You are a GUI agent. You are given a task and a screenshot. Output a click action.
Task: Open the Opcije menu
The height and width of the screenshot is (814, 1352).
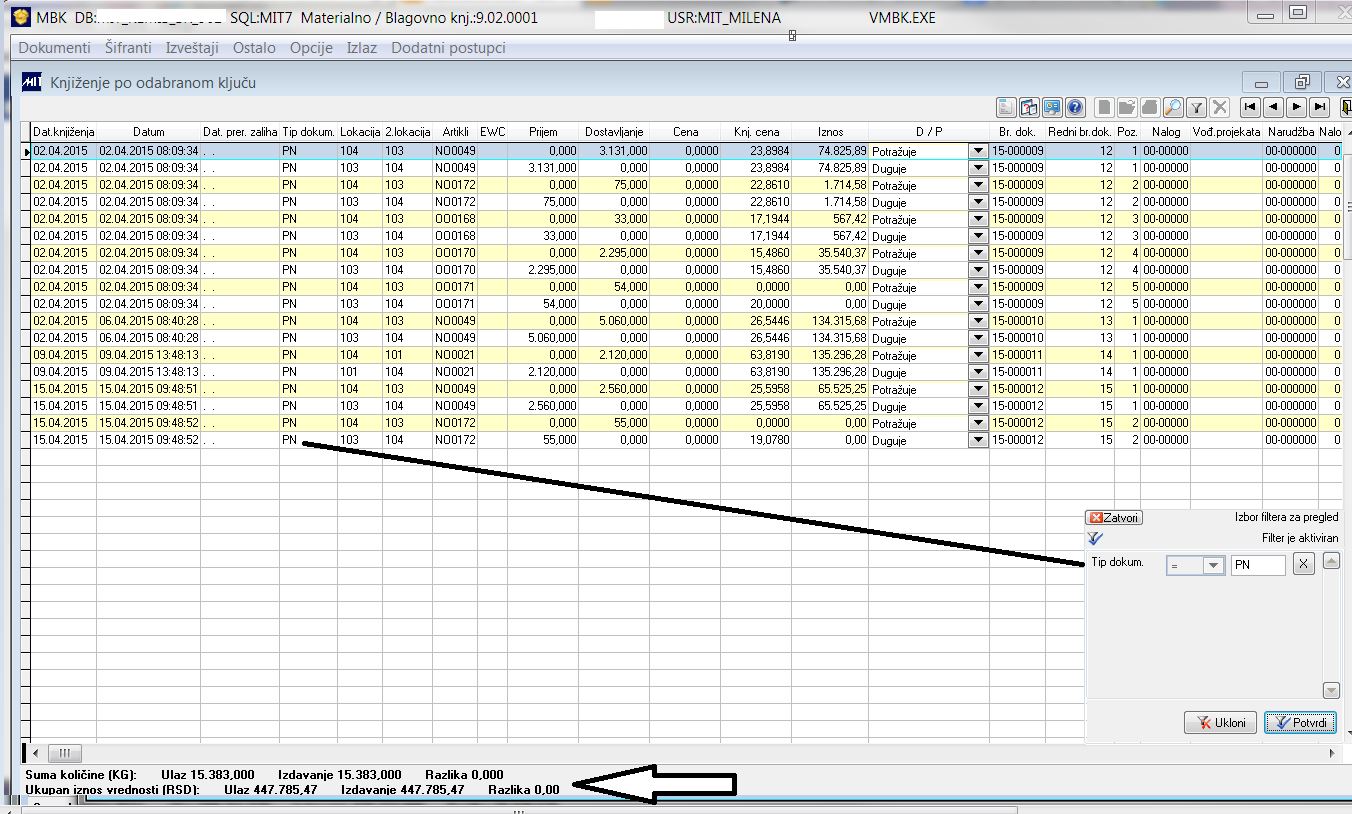pyautogui.click(x=311, y=48)
